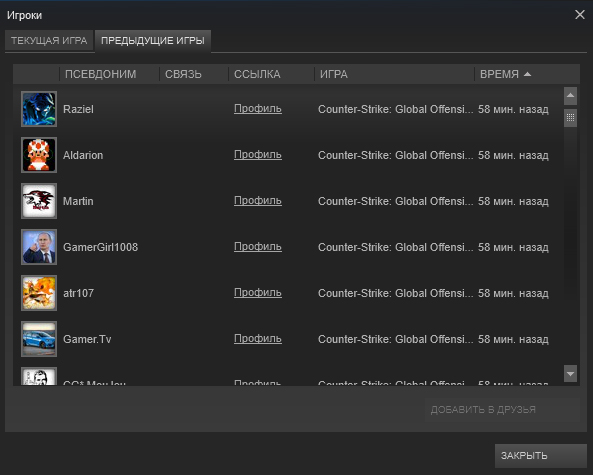Click the Добавить в друзья button
593x475 pixels.
point(502,410)
